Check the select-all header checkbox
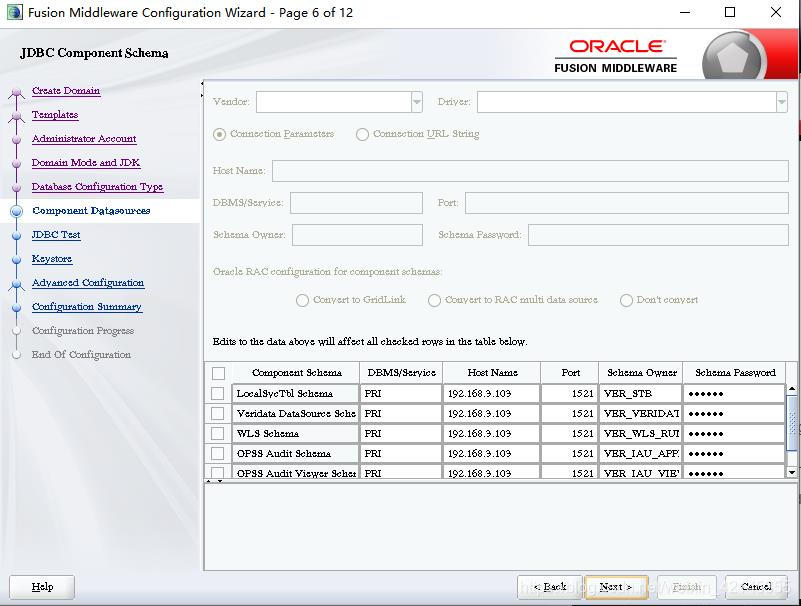Screen dimensions: 801x606 click(x=218, y=373)
